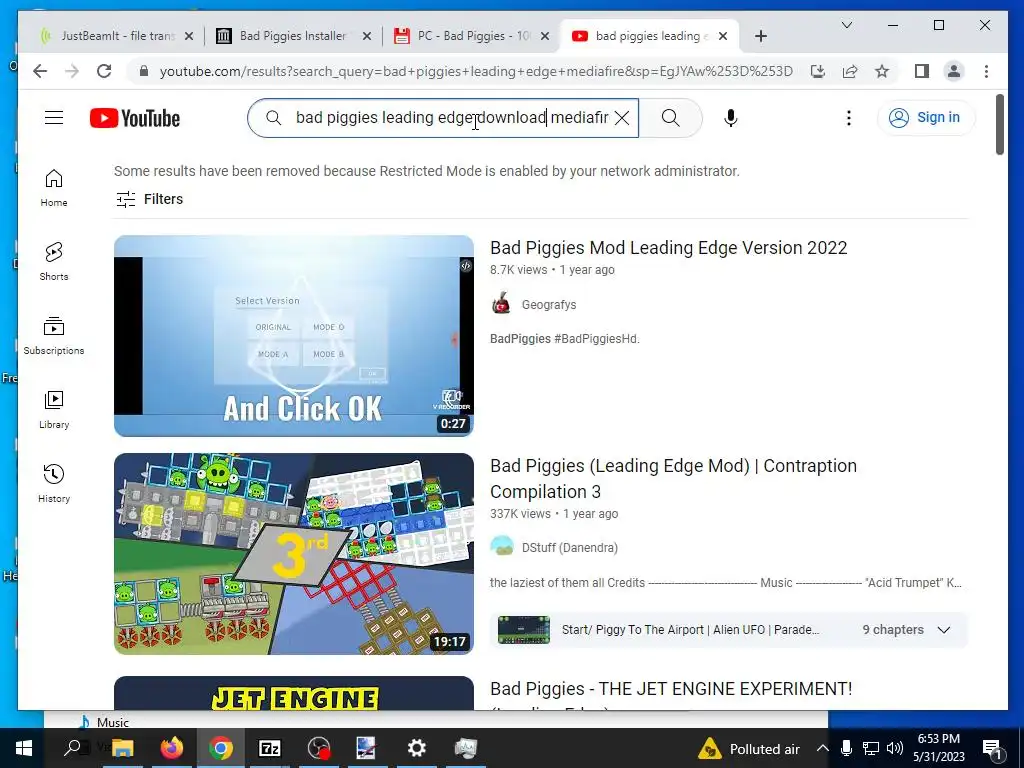
Task: Open the DStuff (Danendra) channel avatar
Action: [502, 547]
